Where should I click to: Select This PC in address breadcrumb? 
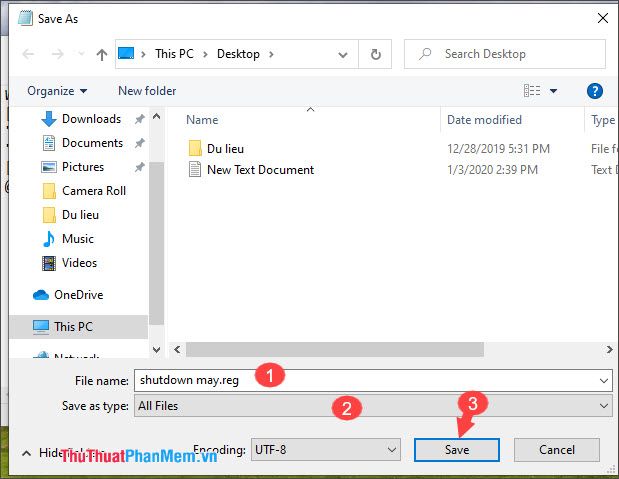[x=174, y=54]
